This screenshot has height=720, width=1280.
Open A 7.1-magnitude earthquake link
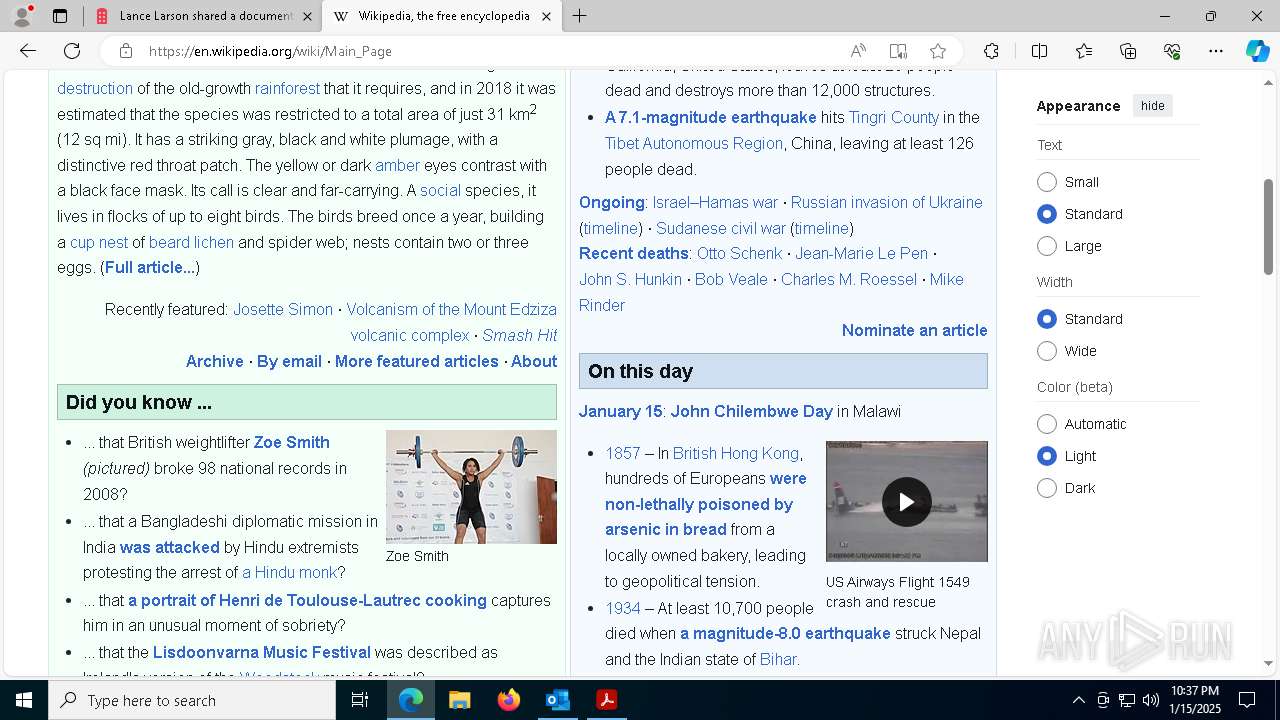[x=711, y=117]
